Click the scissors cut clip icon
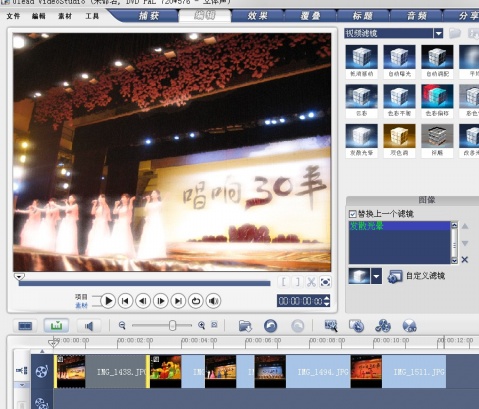 (x=311, y=282)
